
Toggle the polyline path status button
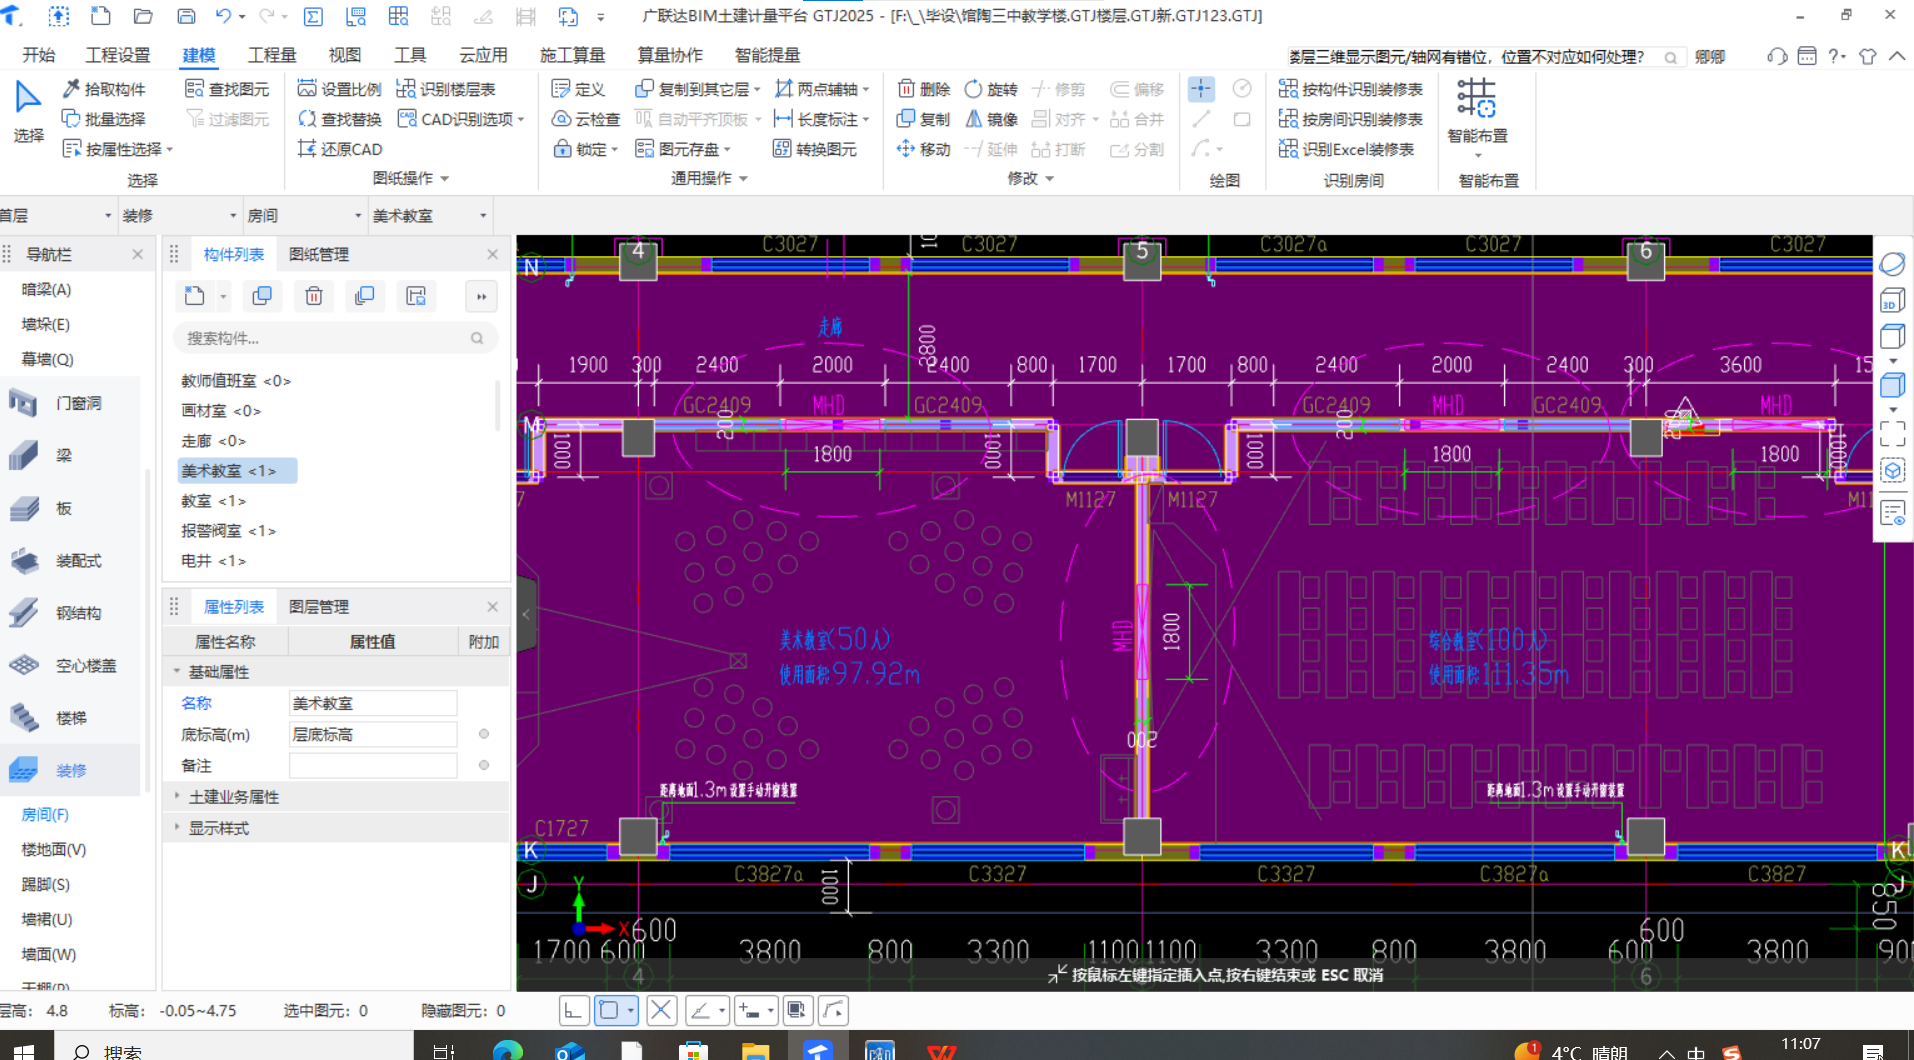coord(833,1011)
